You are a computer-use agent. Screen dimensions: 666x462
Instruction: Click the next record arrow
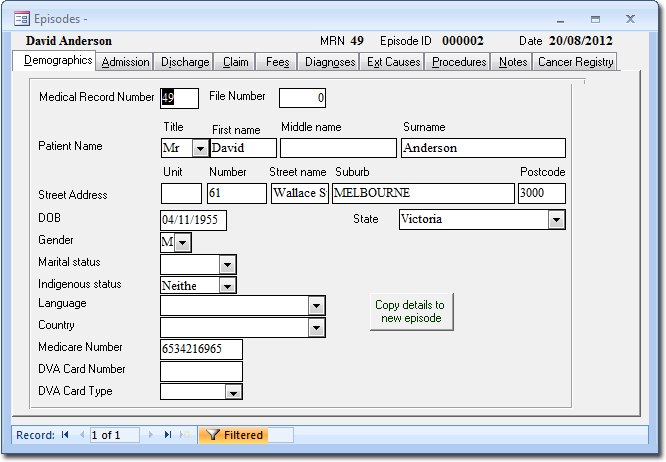[x=152, y=435]
